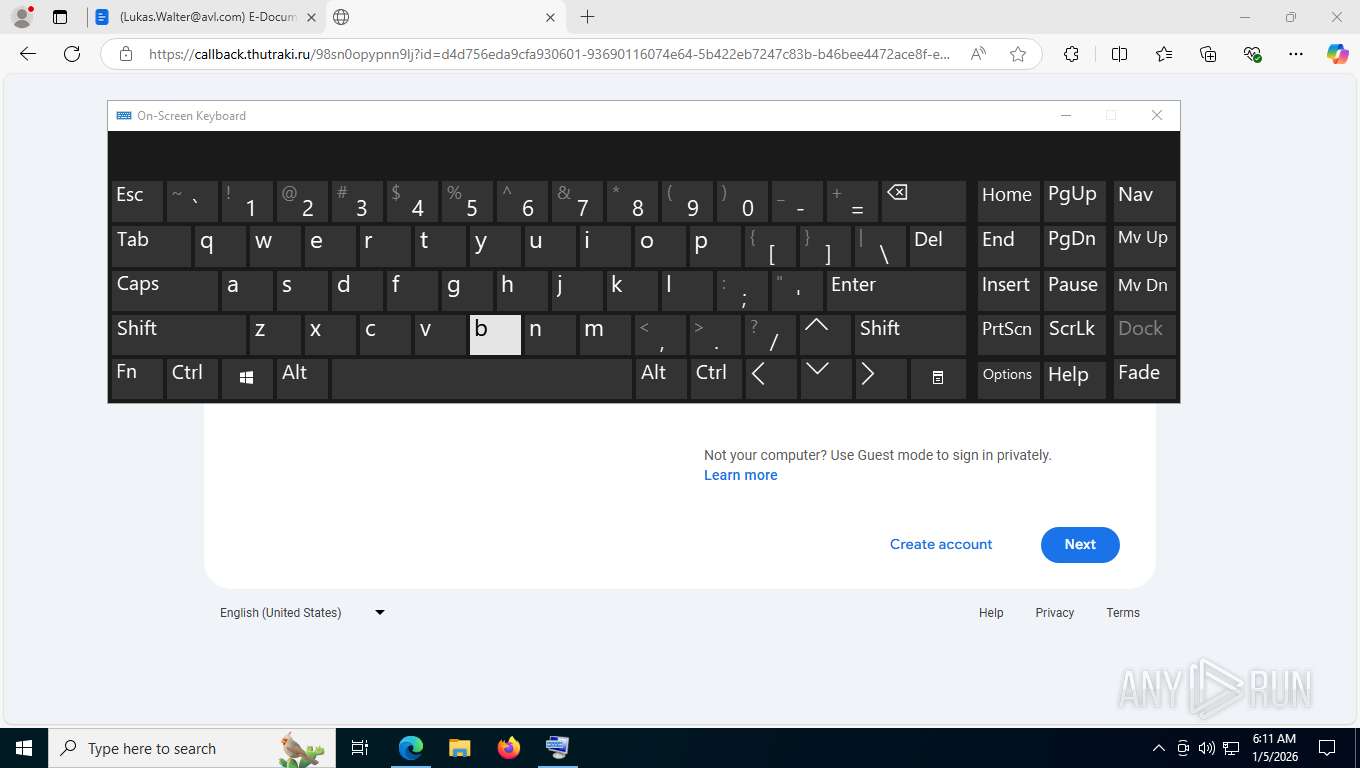Open the Privacy footer link

(1054, 612)
